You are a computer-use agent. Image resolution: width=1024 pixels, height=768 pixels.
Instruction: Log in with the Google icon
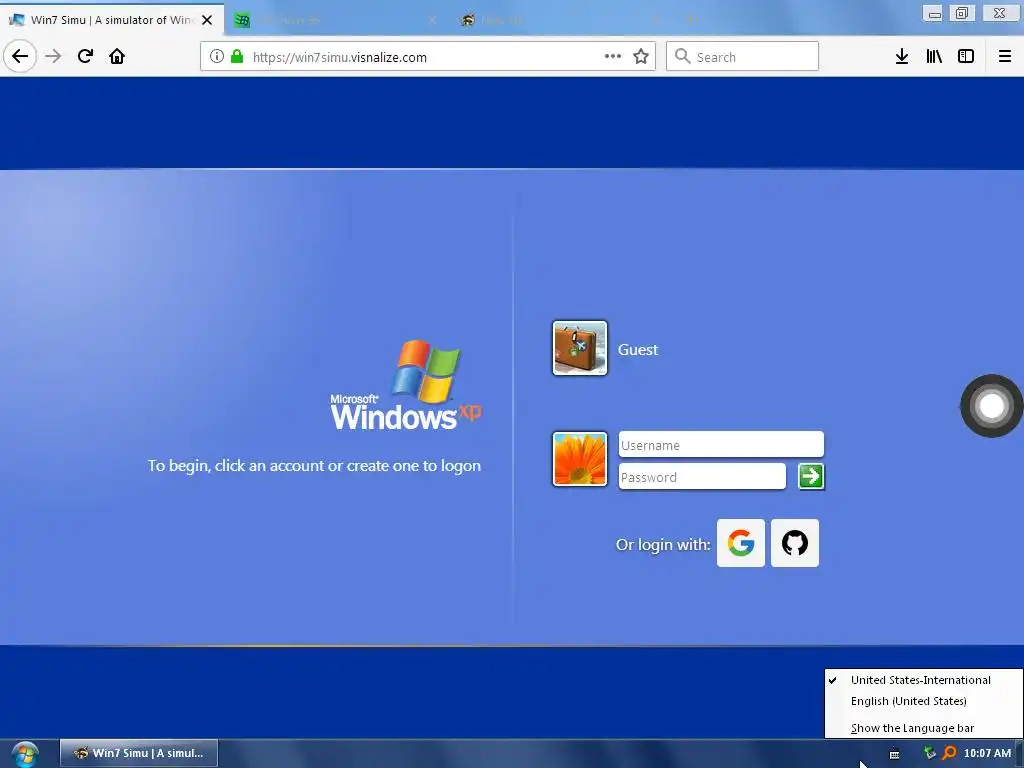click(x=741, y=543)
